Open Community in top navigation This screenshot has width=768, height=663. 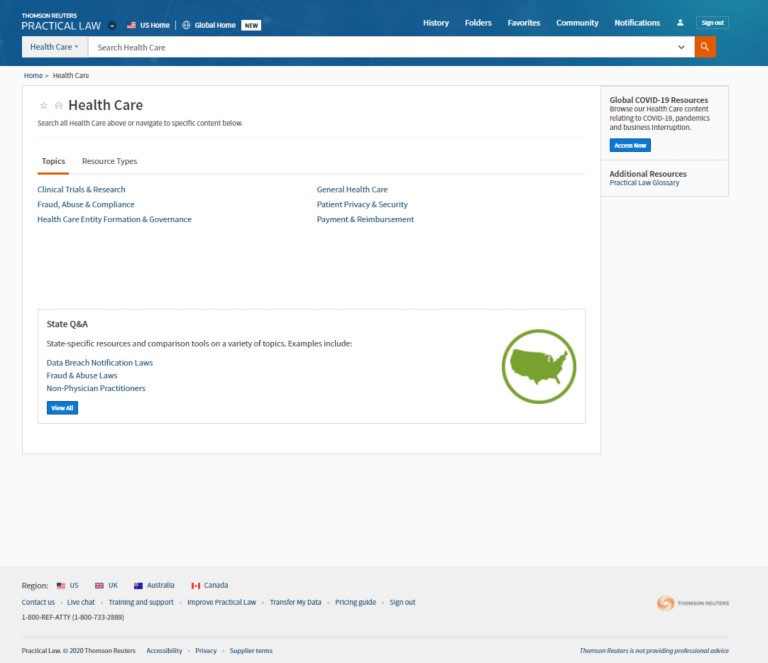(577, 23)
